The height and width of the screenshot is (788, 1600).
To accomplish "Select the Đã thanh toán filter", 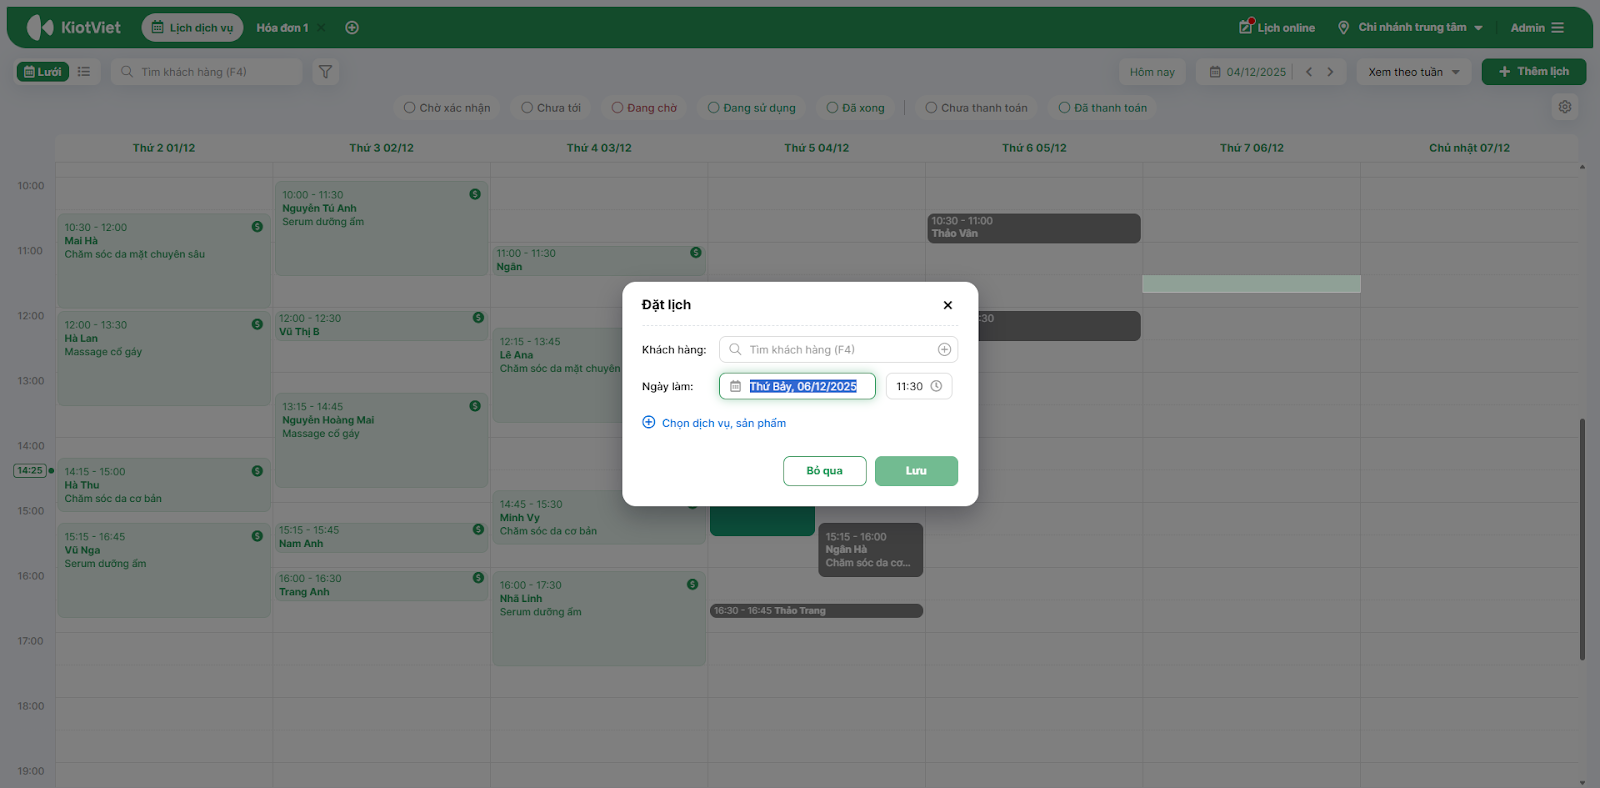I will point(1103,108).
